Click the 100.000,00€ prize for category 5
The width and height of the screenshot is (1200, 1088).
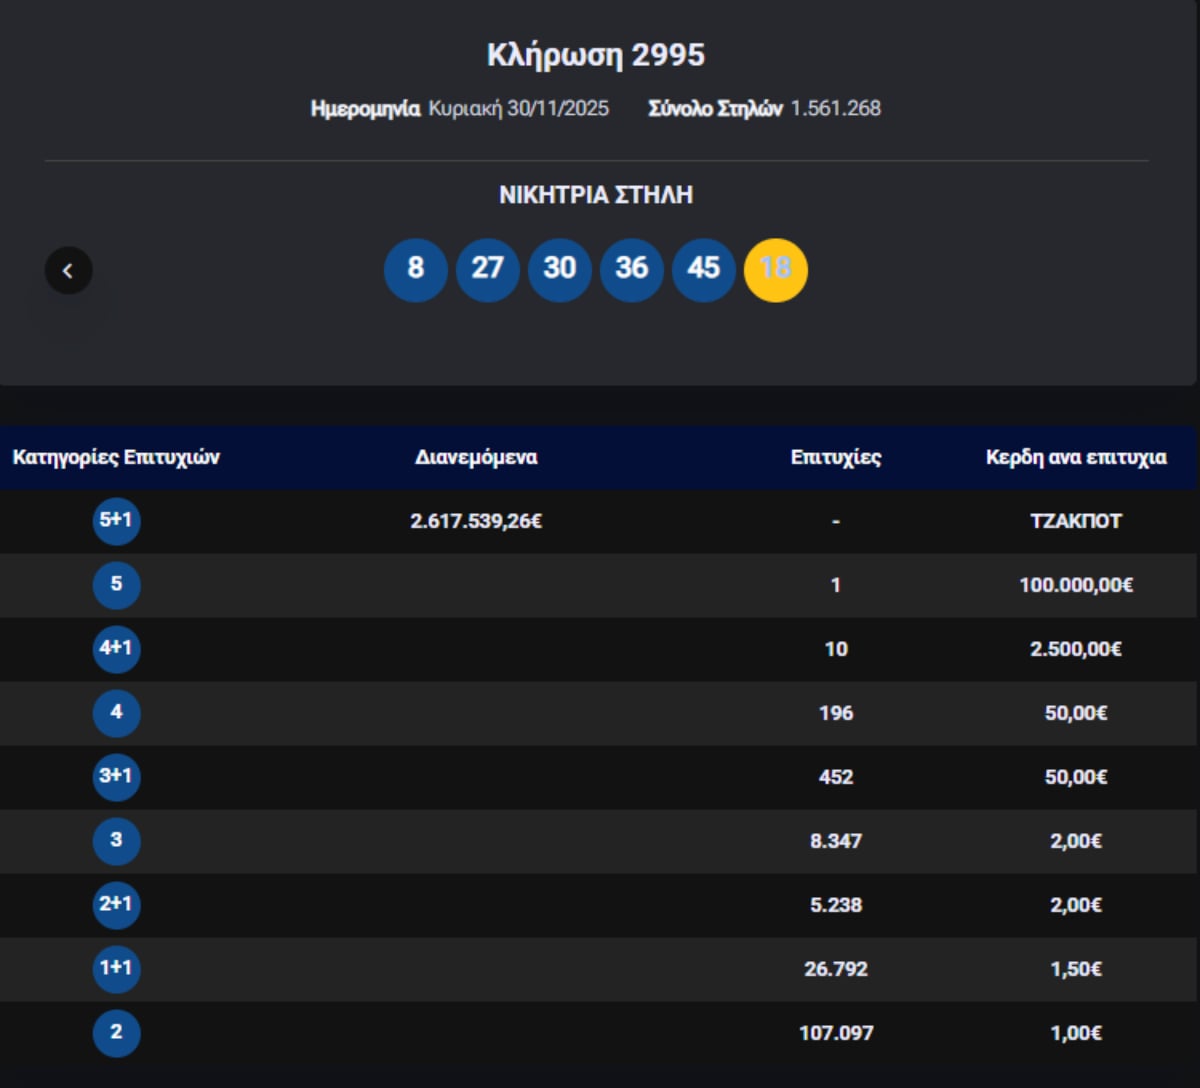[1076, 585]
